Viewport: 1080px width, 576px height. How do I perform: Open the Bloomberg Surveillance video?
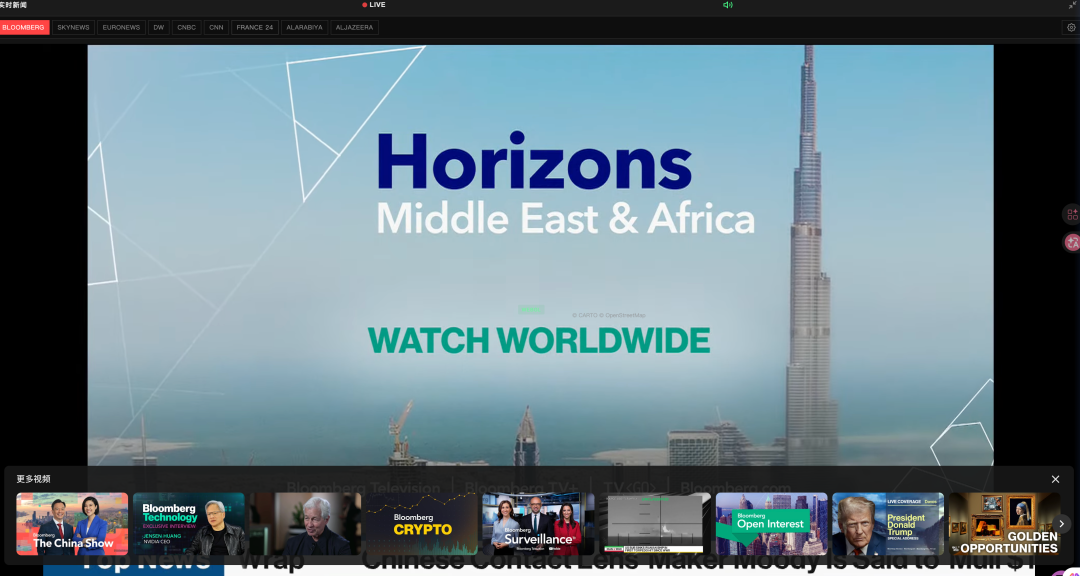tap(539, 524)
